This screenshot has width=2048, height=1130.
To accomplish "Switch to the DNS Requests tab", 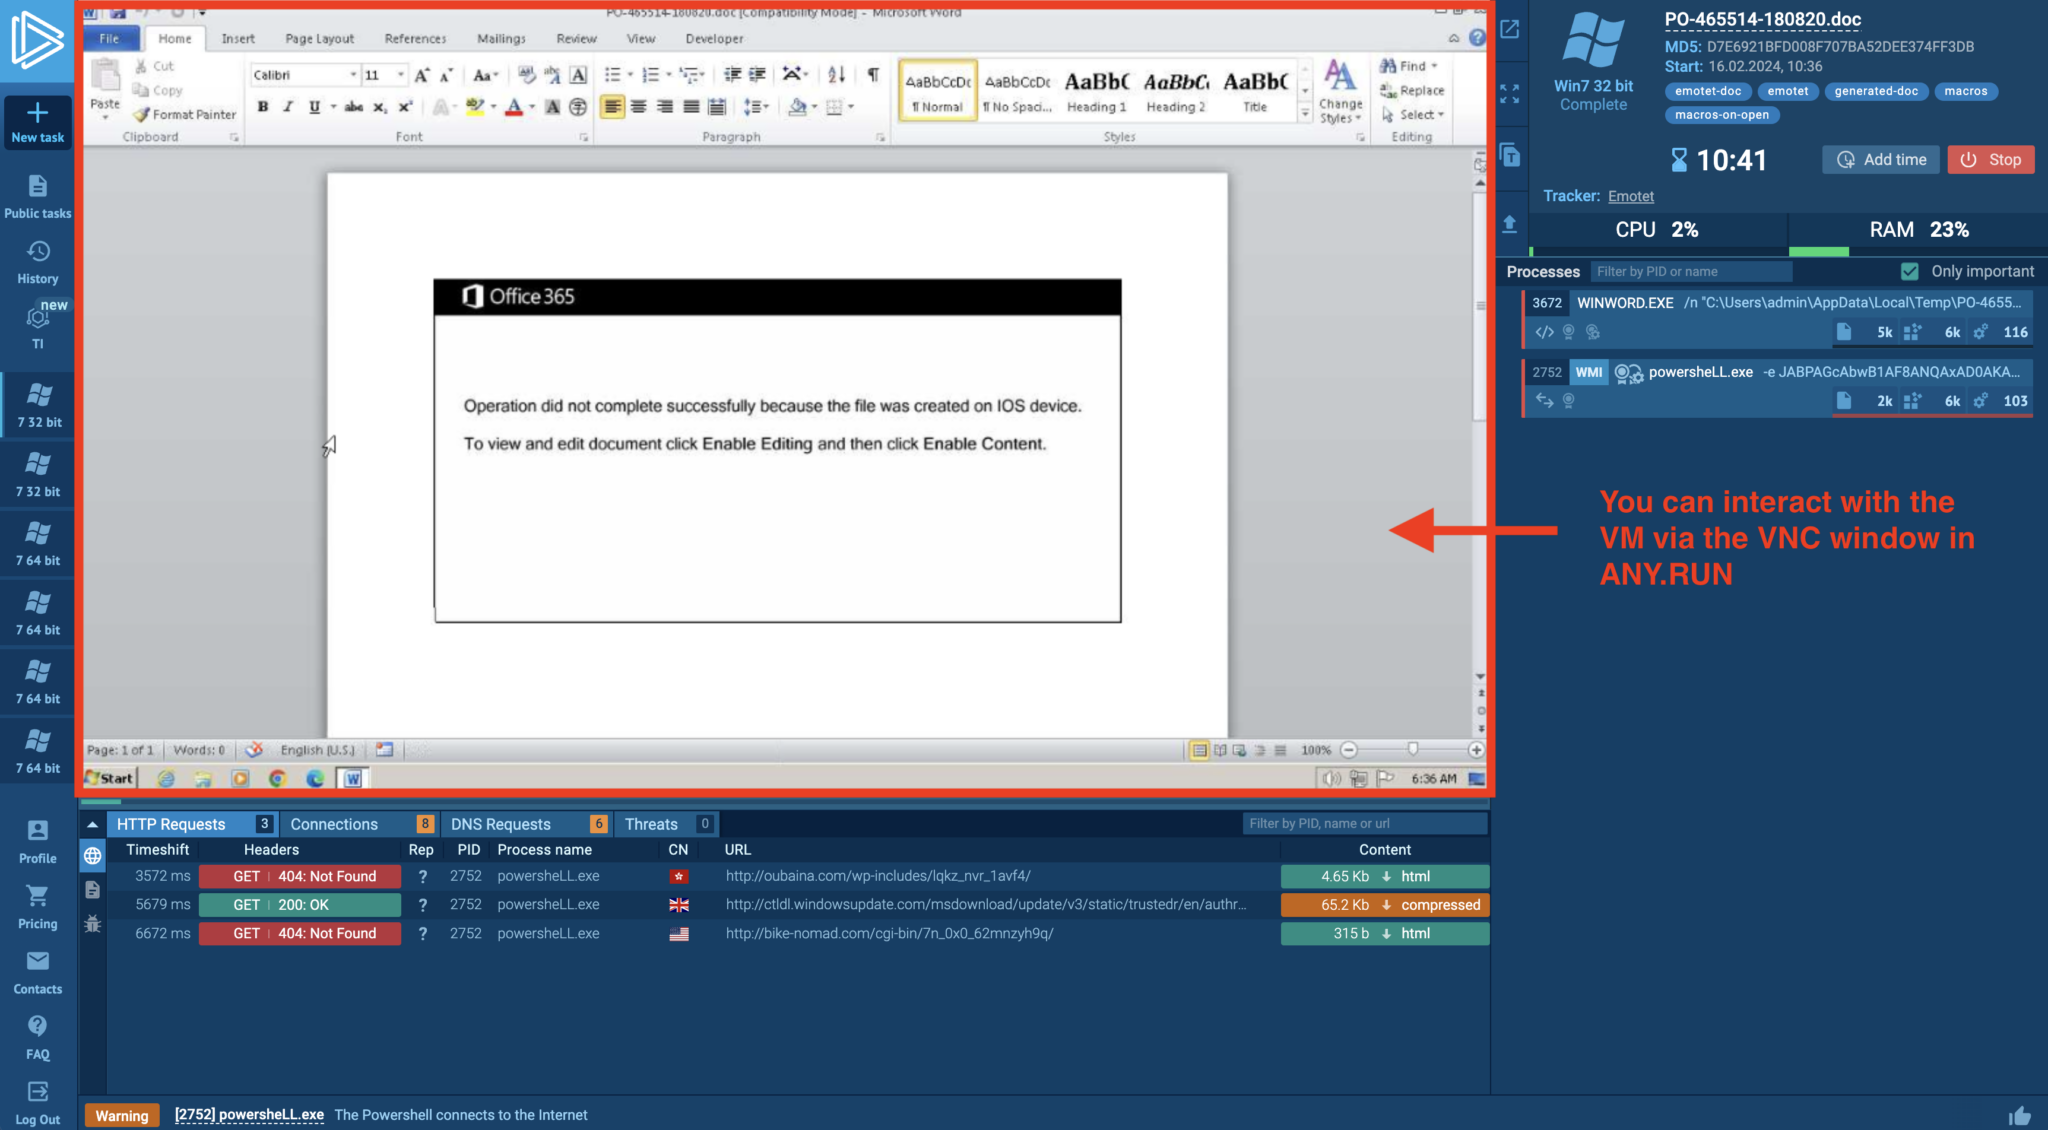I will (500, 824).
